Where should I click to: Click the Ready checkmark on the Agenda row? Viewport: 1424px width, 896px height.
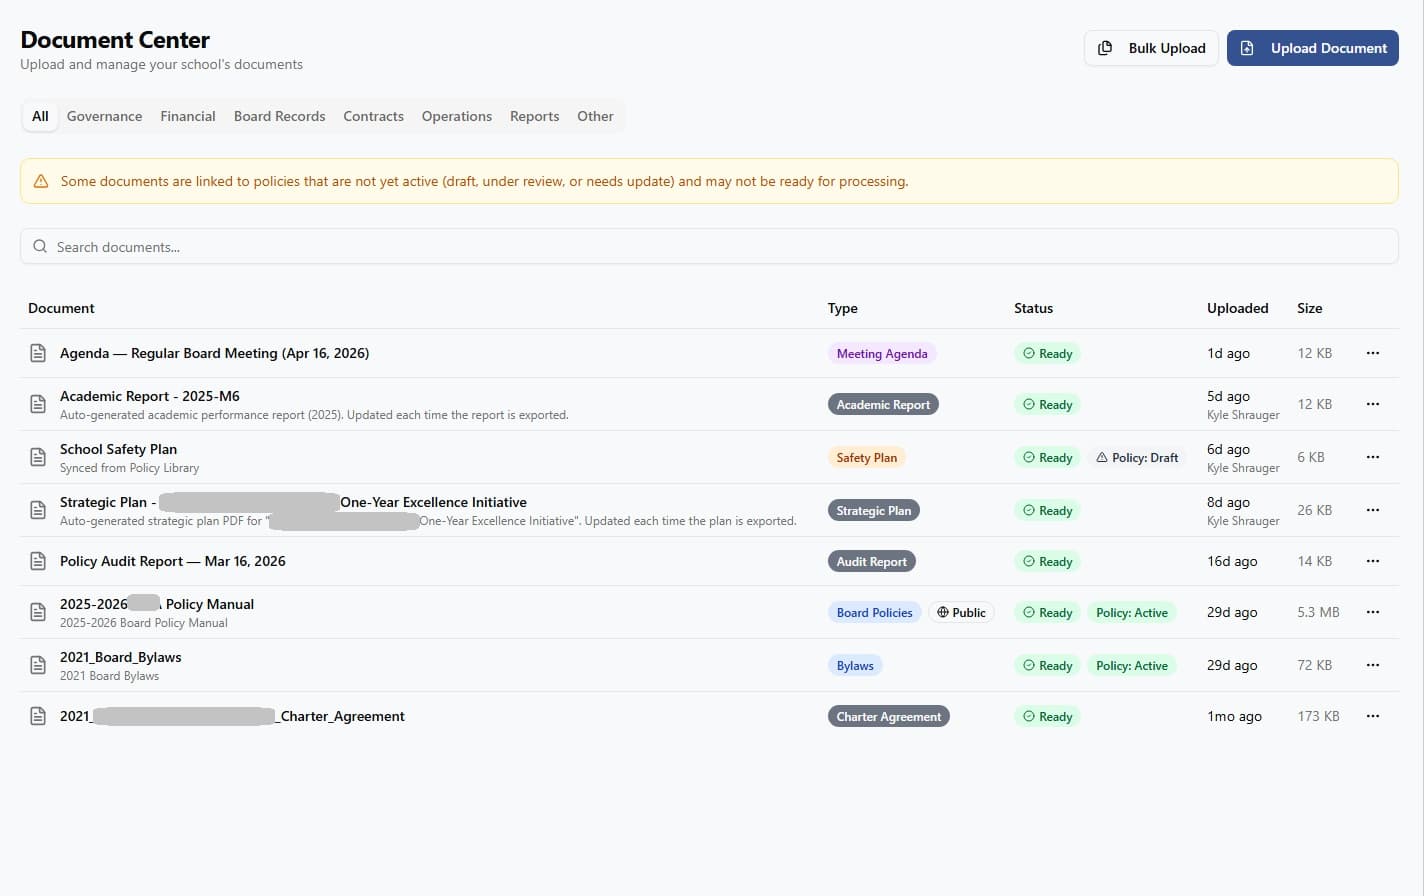coord(1029,353)
